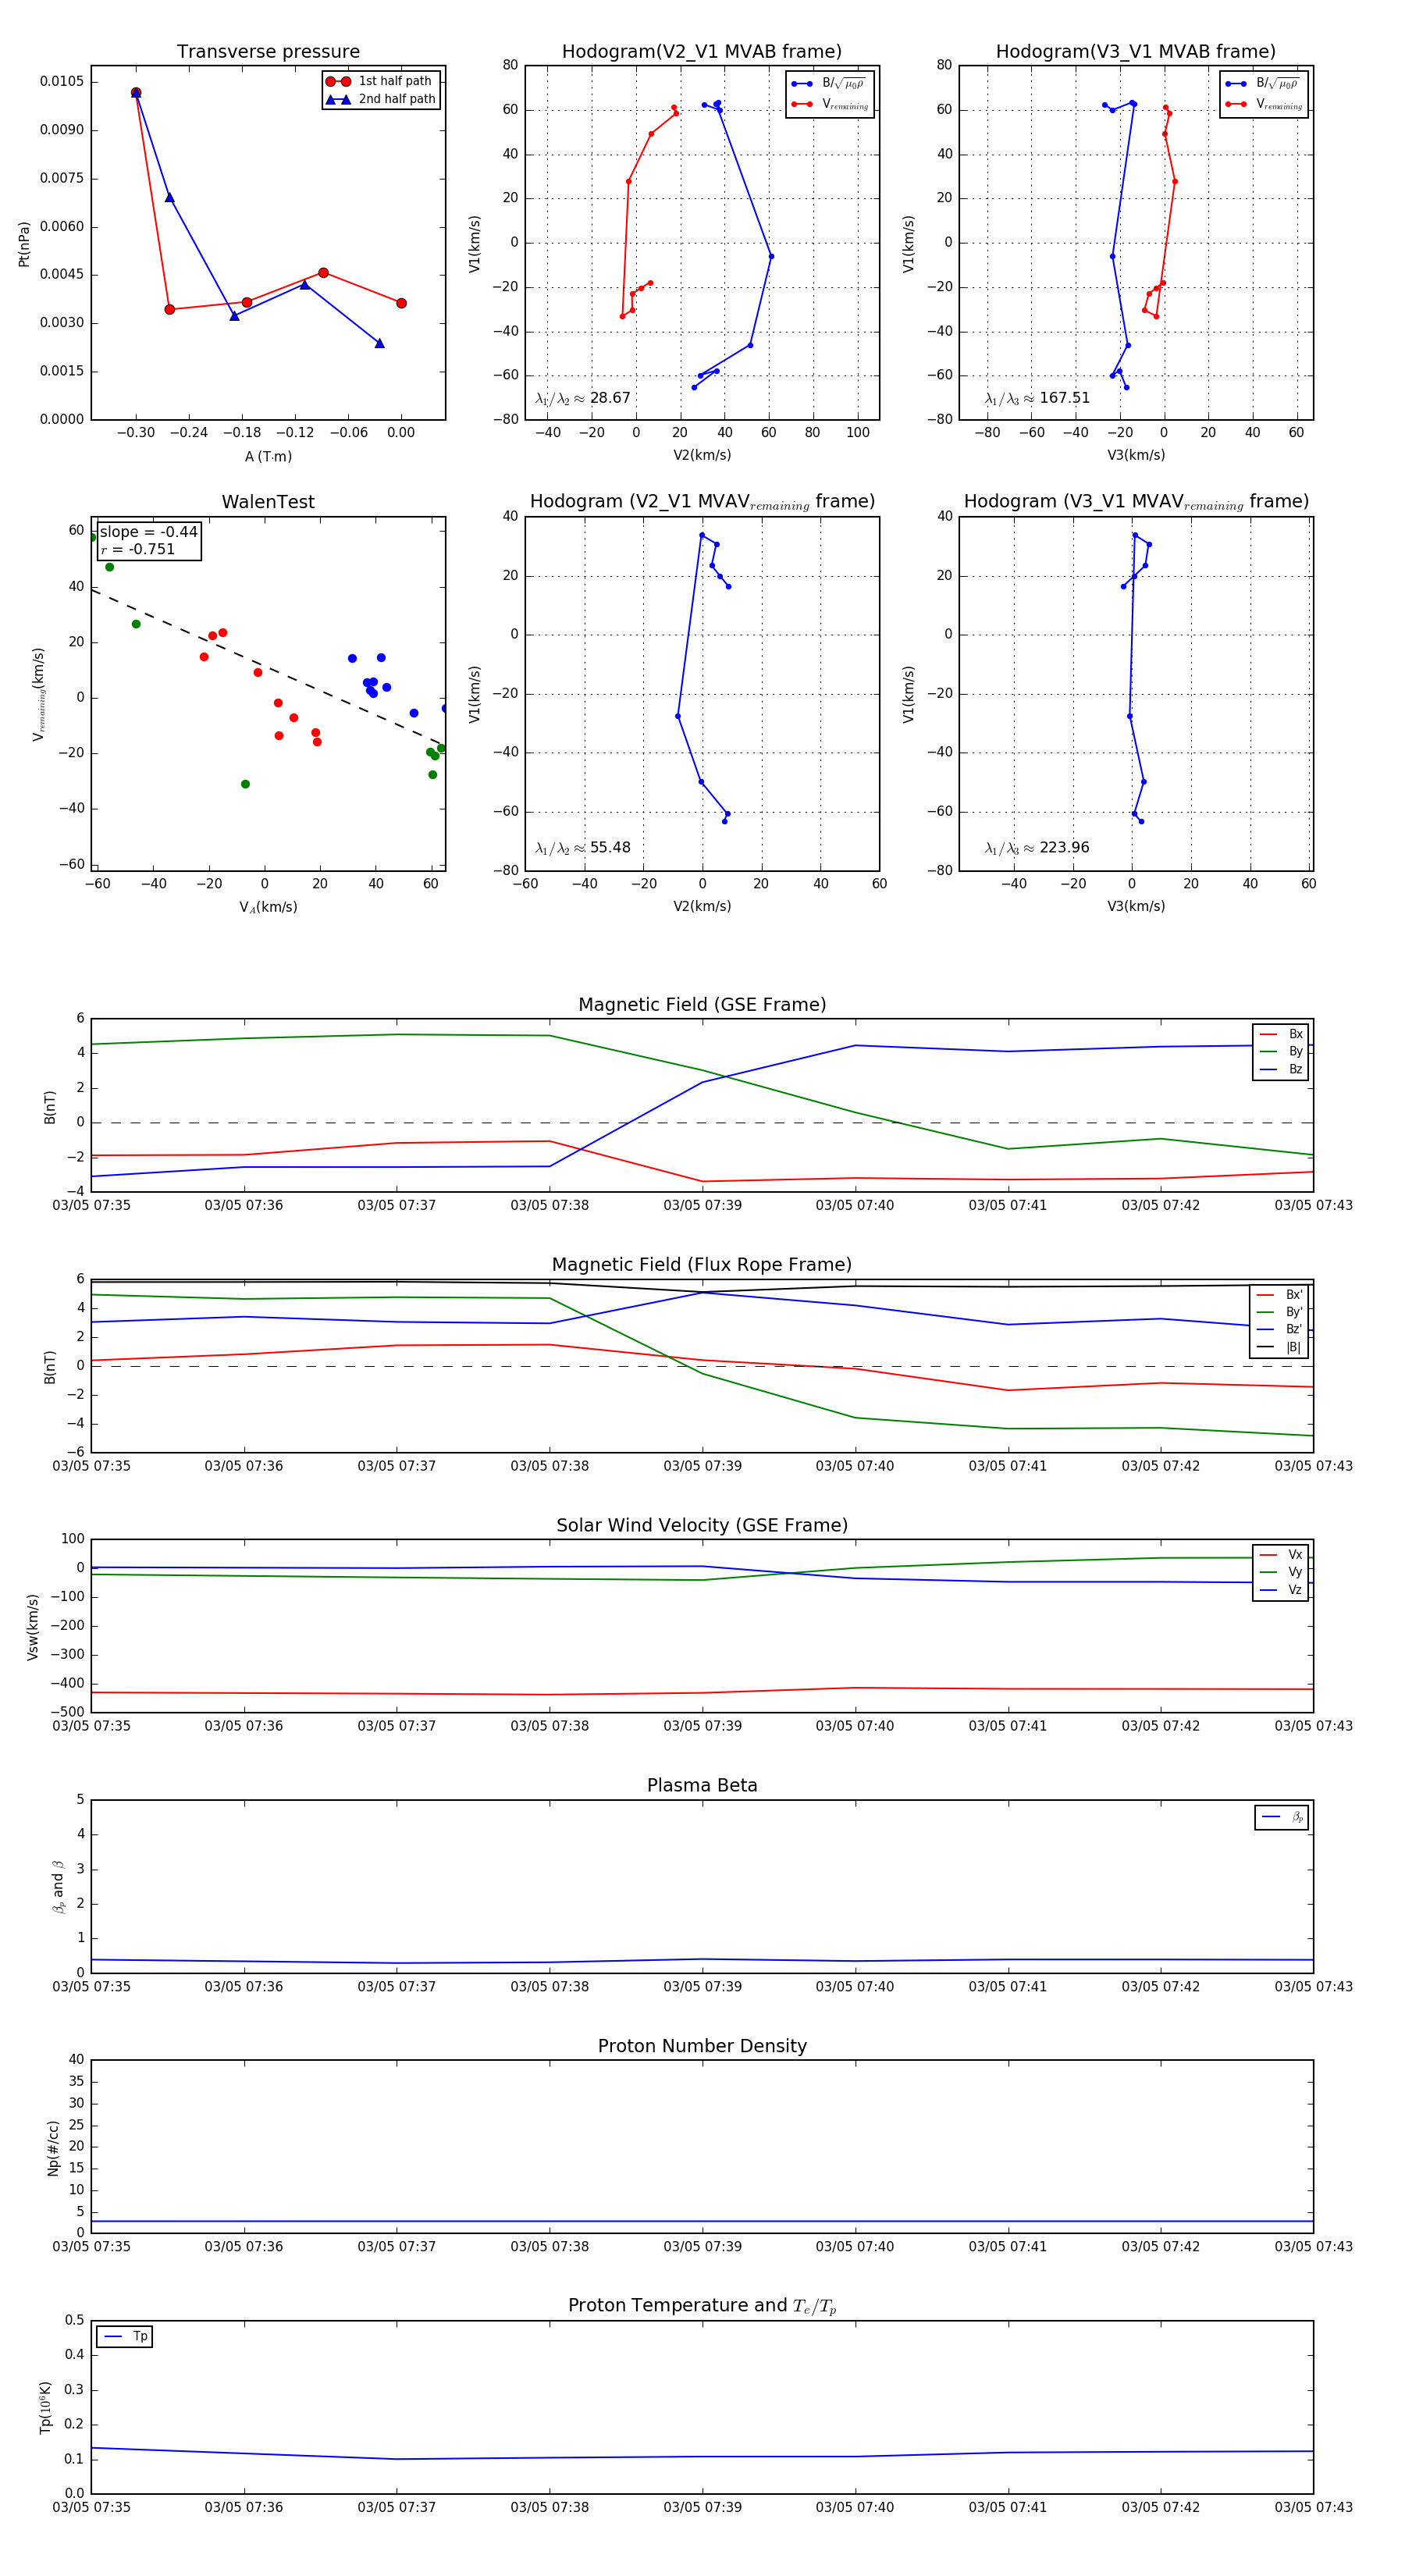Click the 03/05 07:35 tick under Proton Temperature plot

(x=91, y=2507)
